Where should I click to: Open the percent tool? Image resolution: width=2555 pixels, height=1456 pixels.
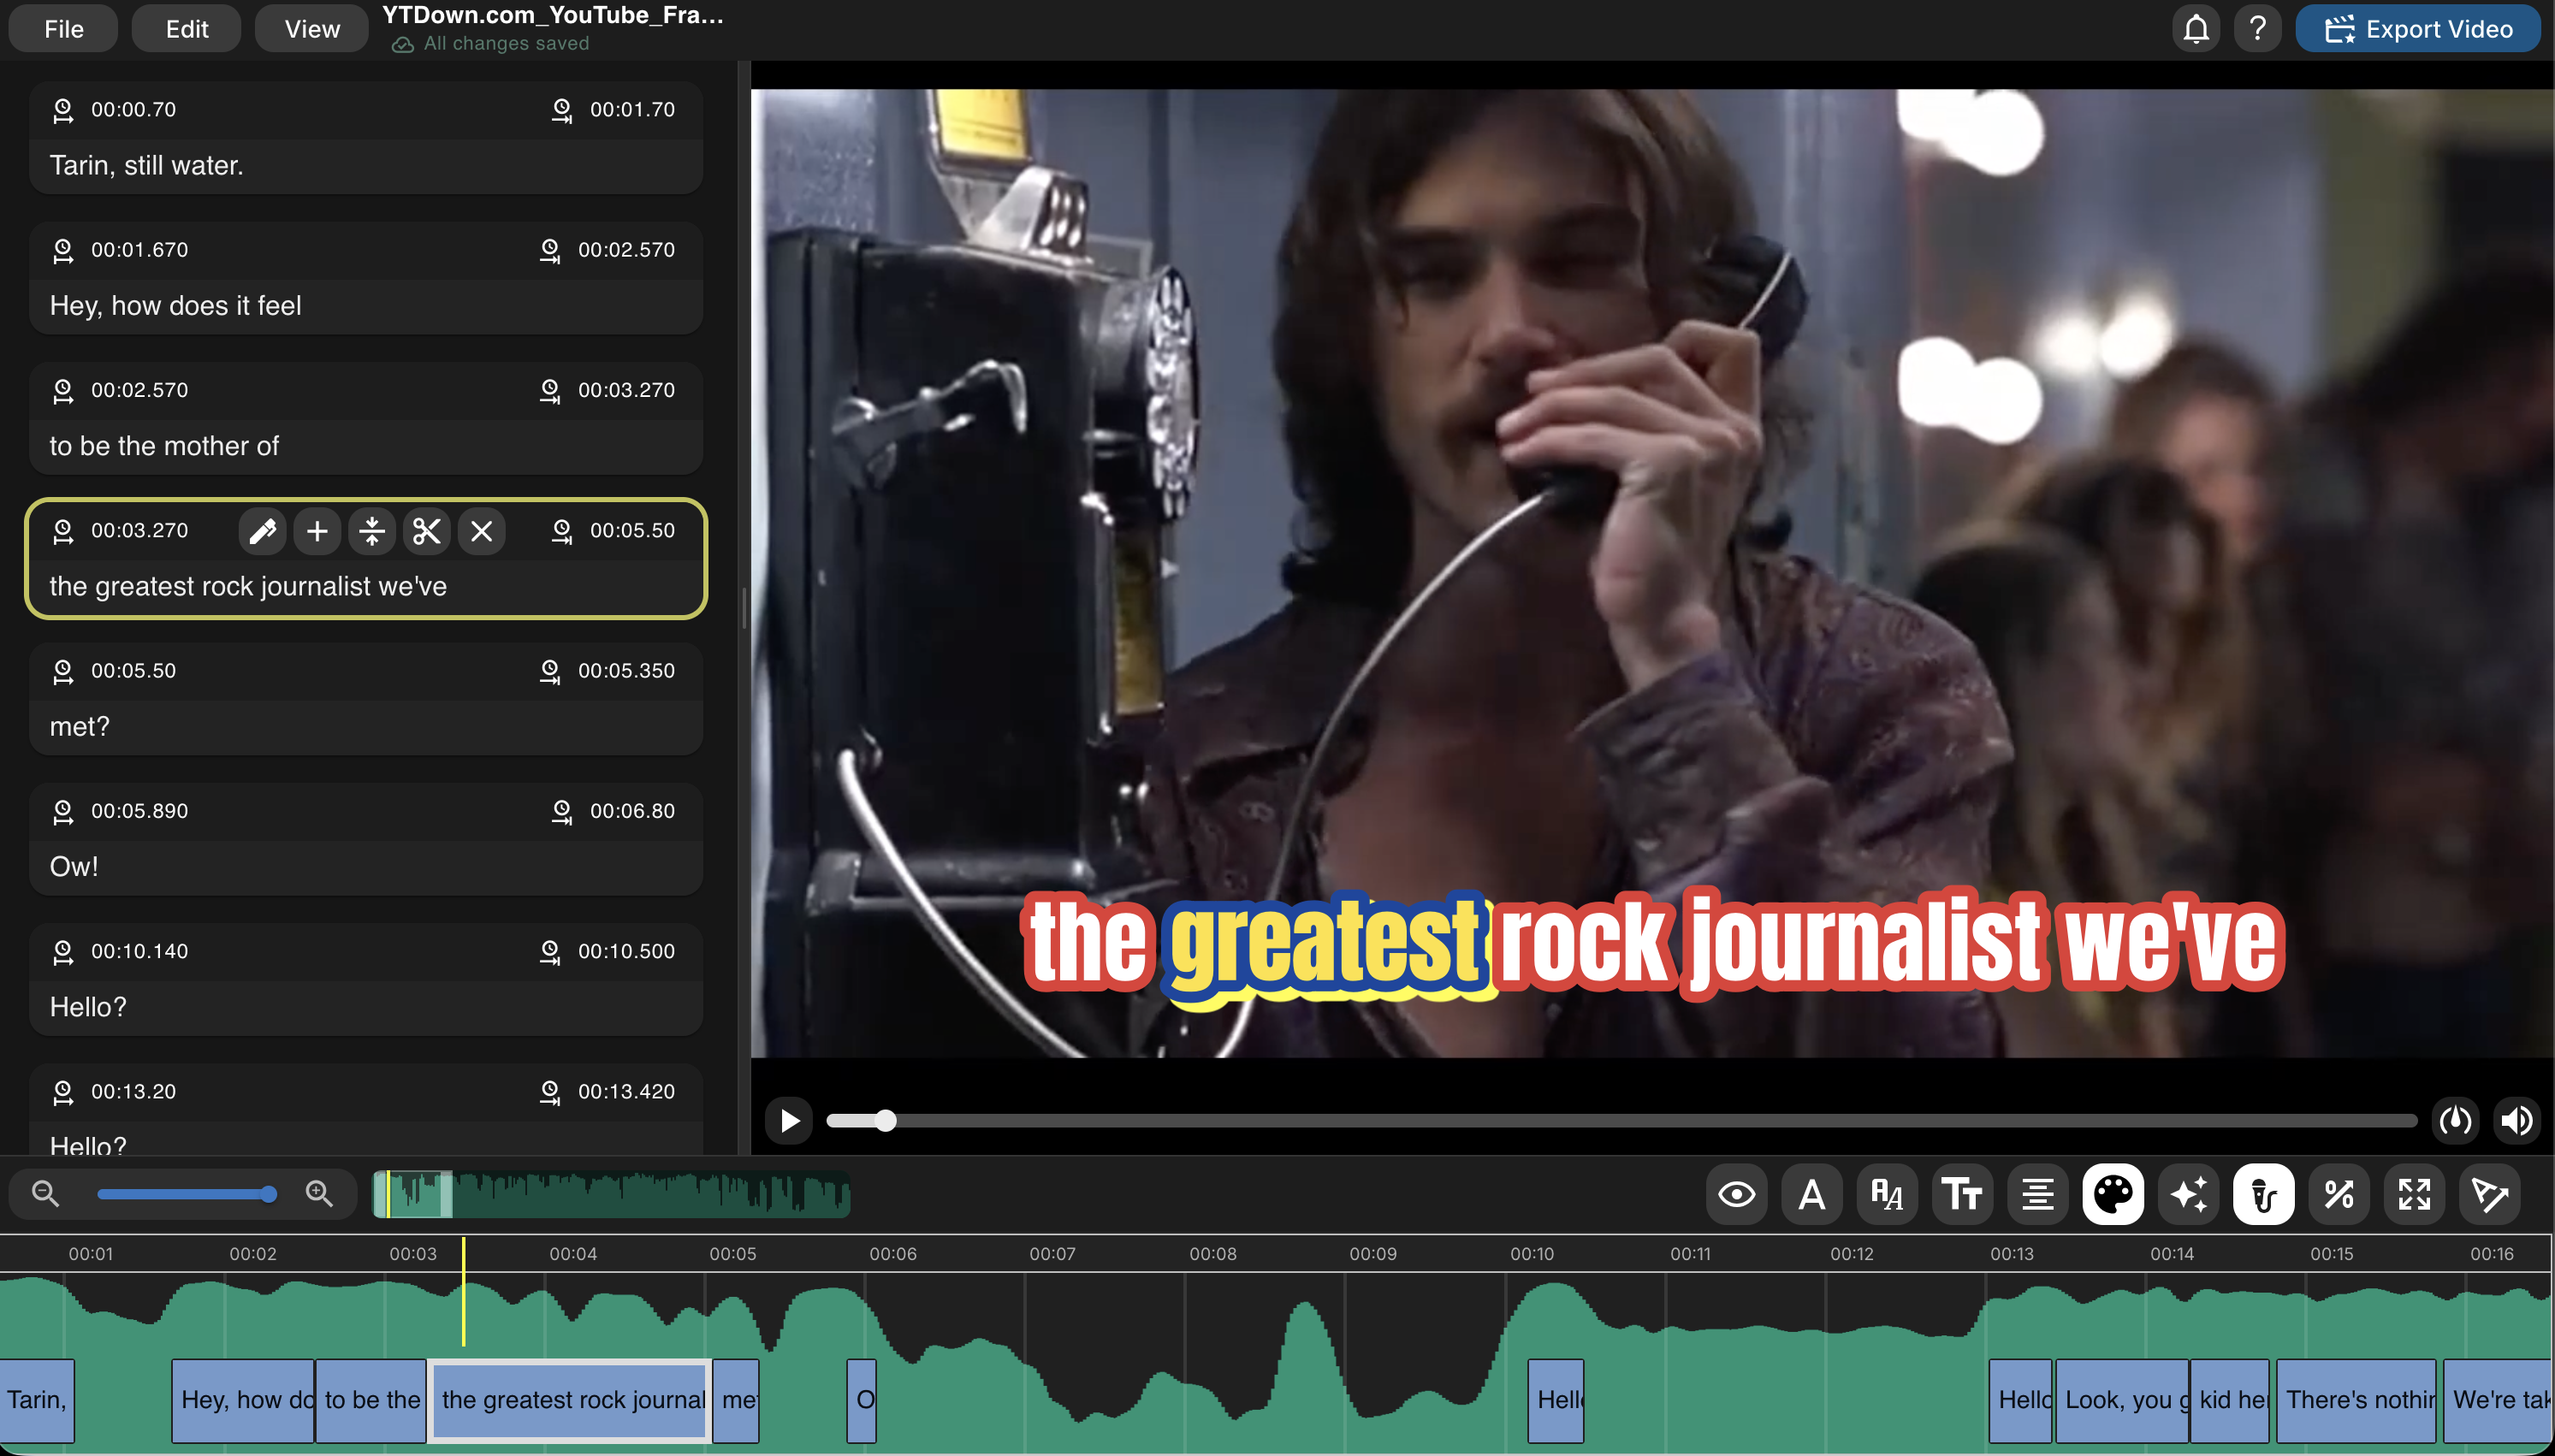(2339, 1194)
